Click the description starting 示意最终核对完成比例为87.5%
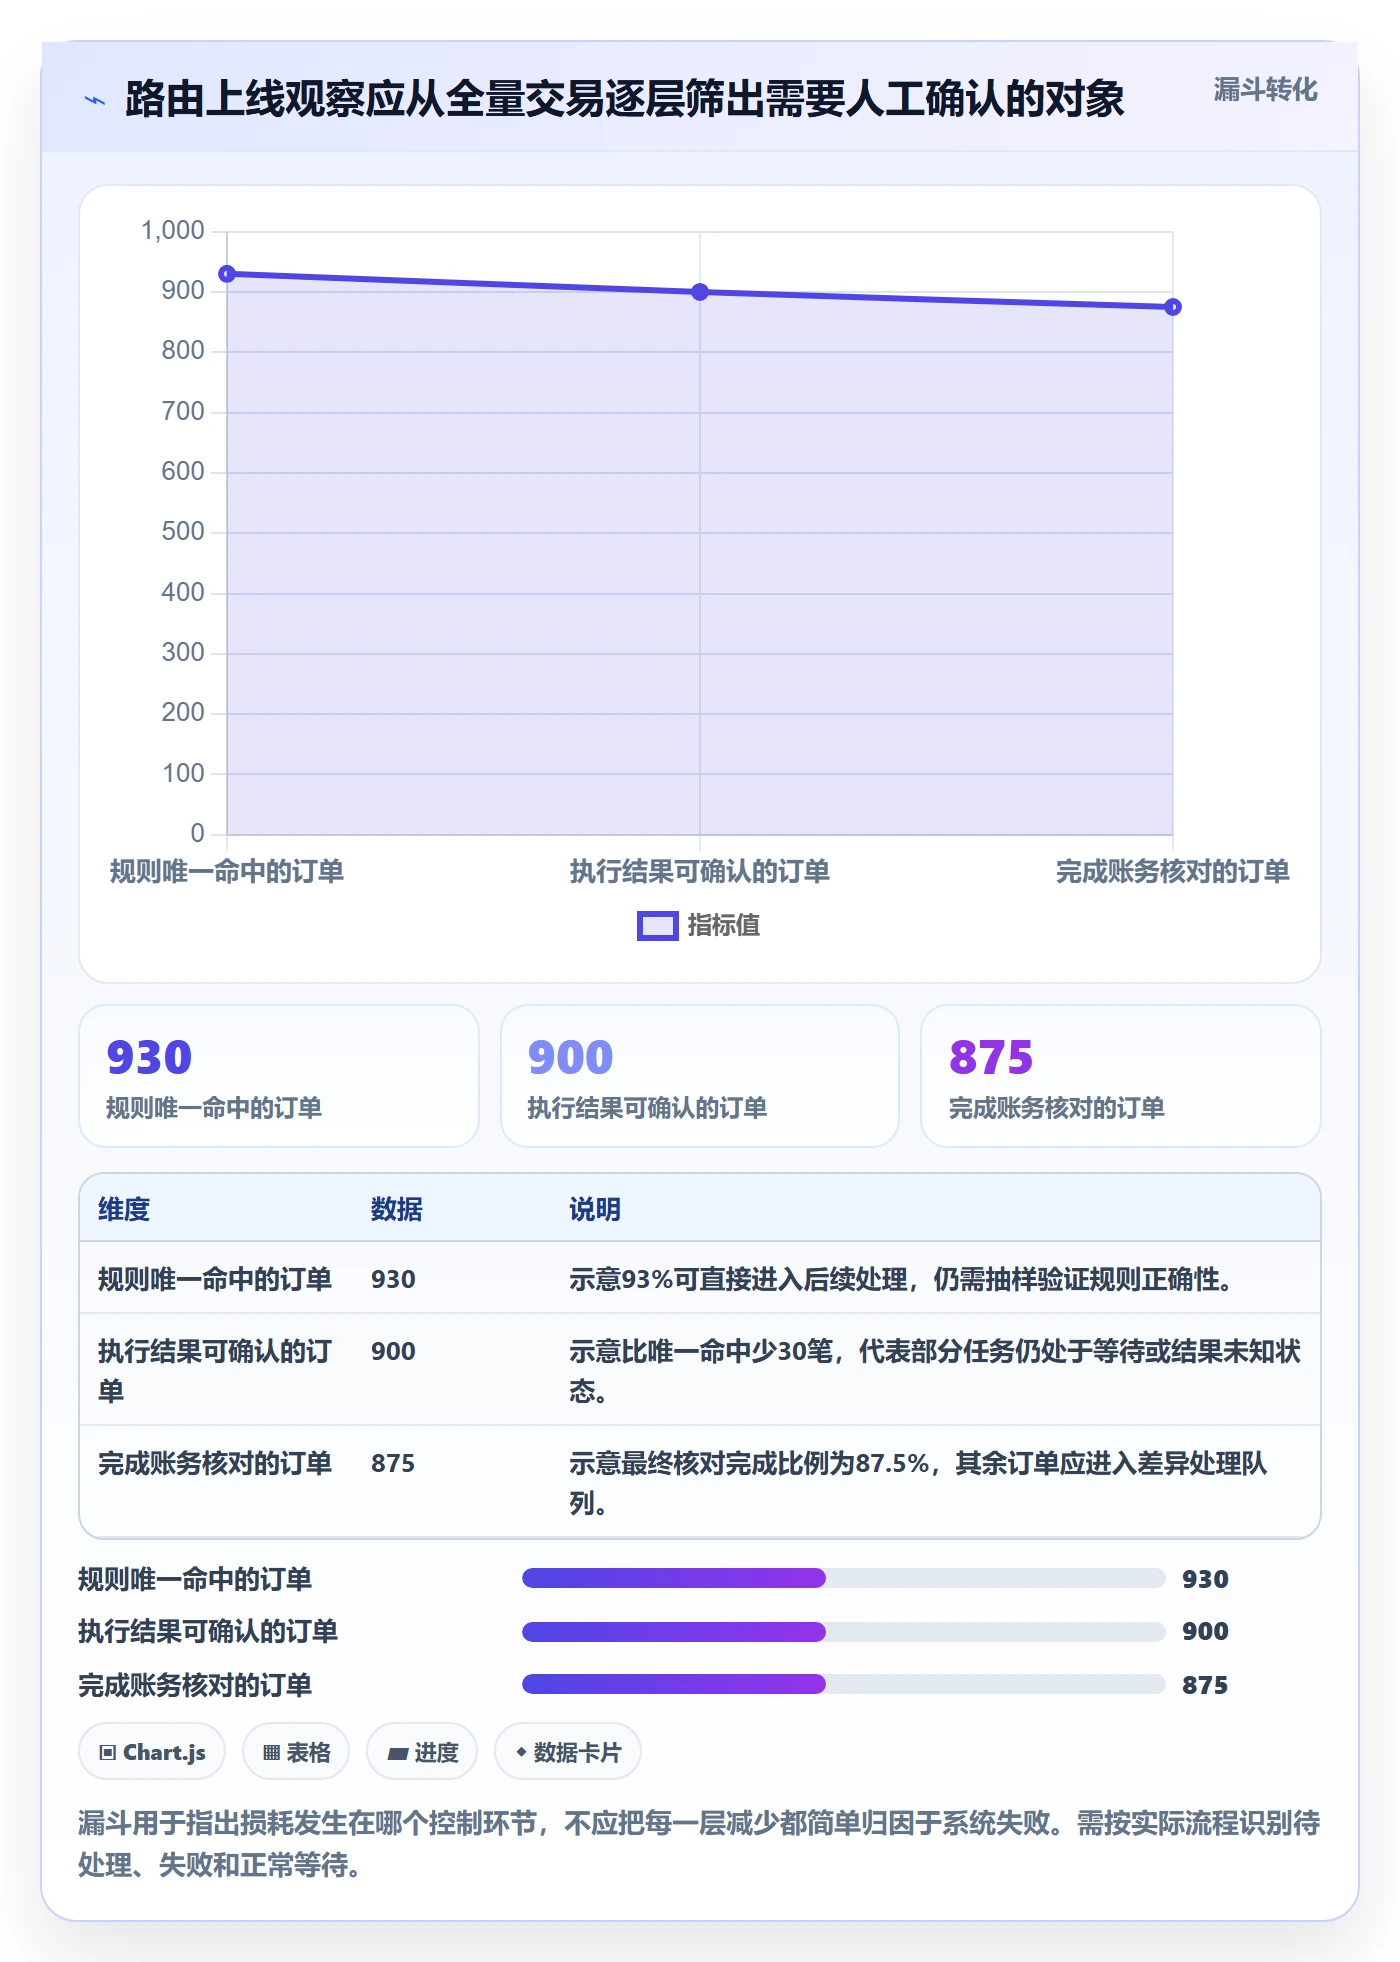 (918, 1483)
